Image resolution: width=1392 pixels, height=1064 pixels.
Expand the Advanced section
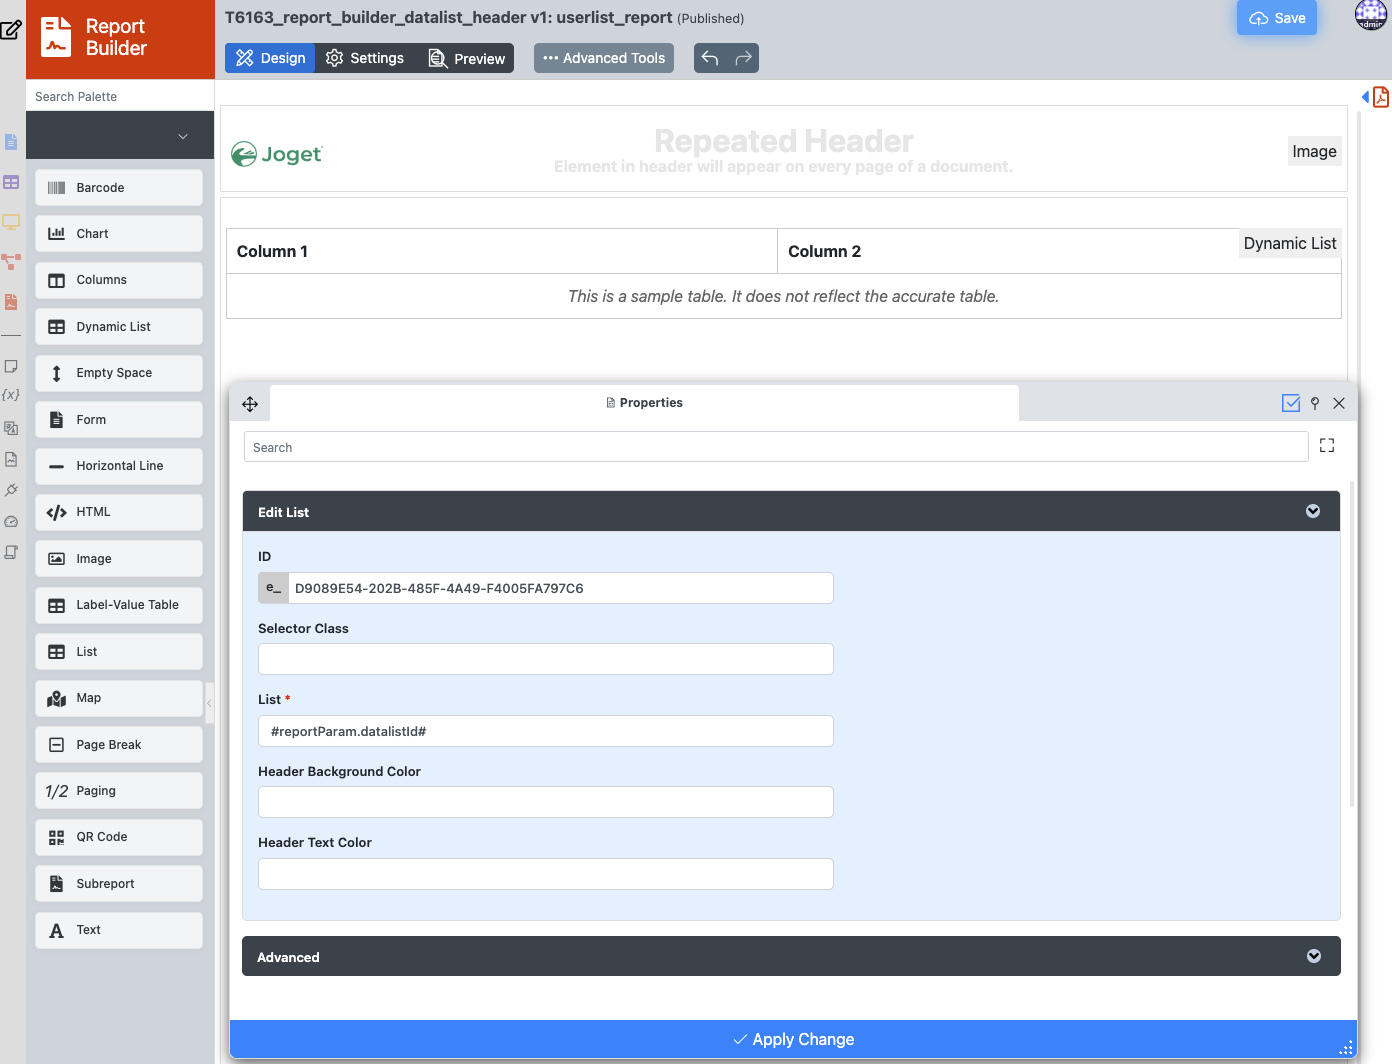click(1314, 956)
